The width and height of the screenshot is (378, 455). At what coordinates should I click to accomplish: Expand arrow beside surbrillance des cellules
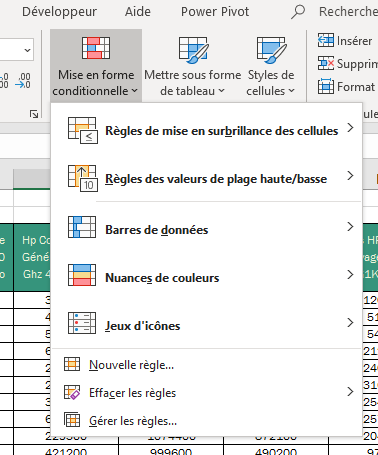click(x=350, y=128)
